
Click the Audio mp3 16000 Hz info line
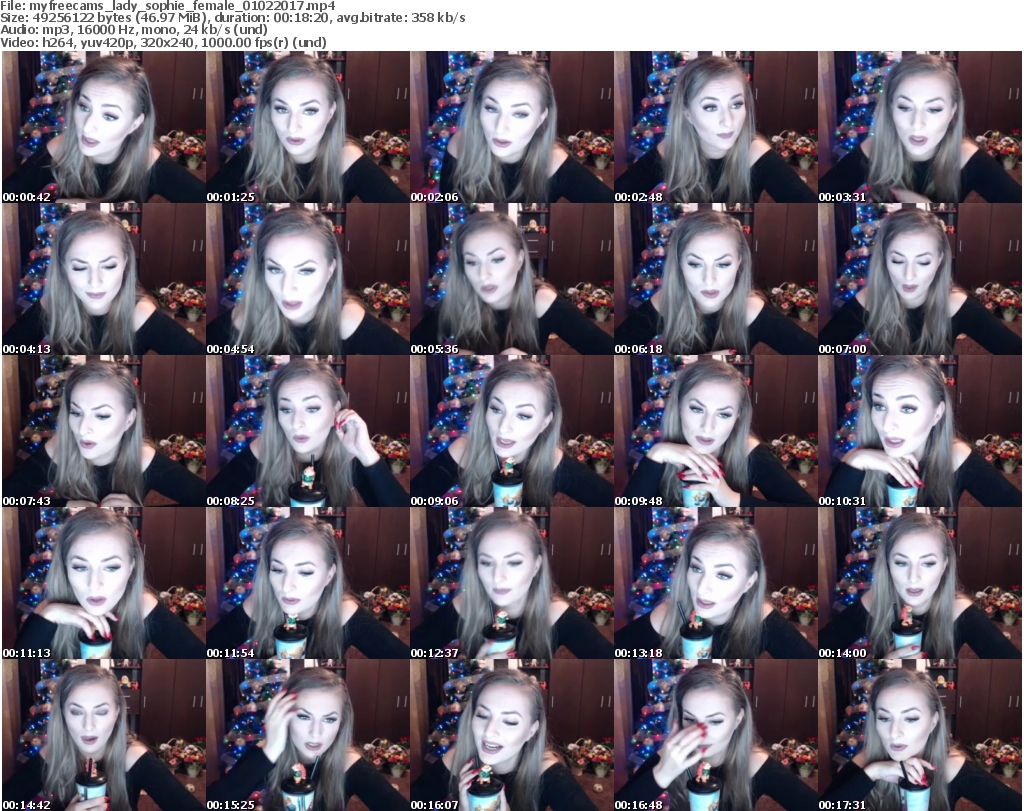[x=134, y=30]
